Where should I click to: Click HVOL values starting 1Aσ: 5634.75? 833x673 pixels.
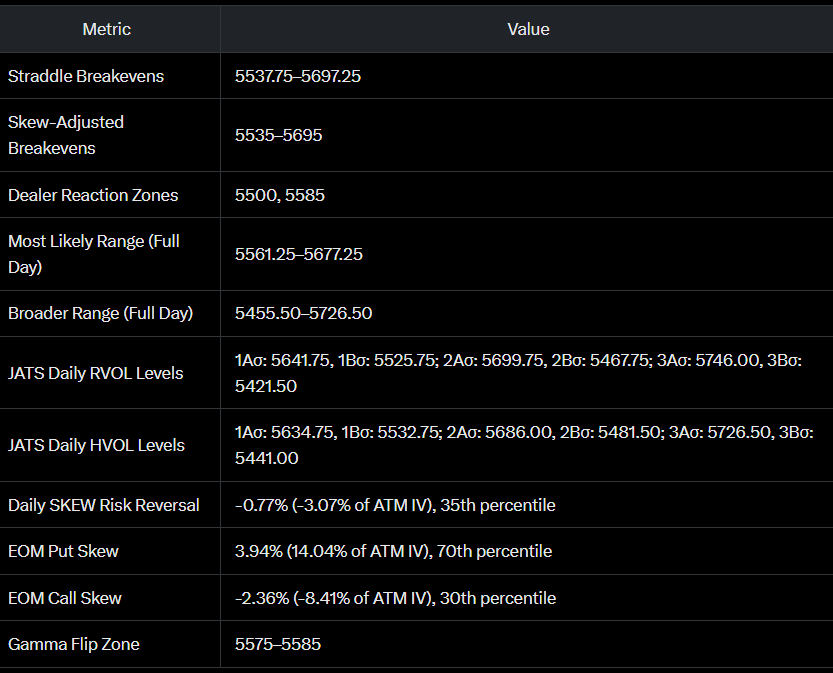coord(524,445)
